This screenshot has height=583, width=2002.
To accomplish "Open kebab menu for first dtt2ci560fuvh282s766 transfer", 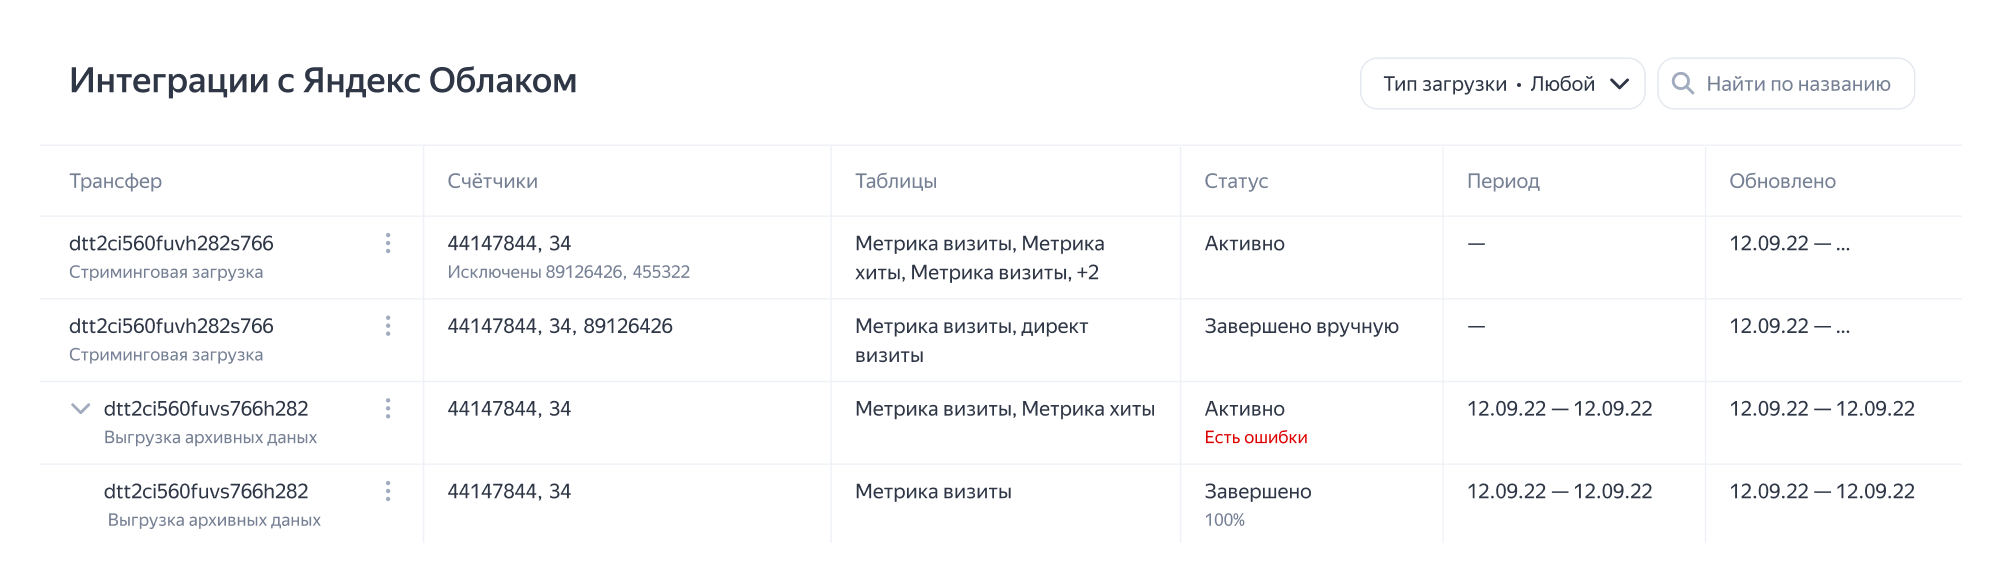I will [x=388, y=243].
